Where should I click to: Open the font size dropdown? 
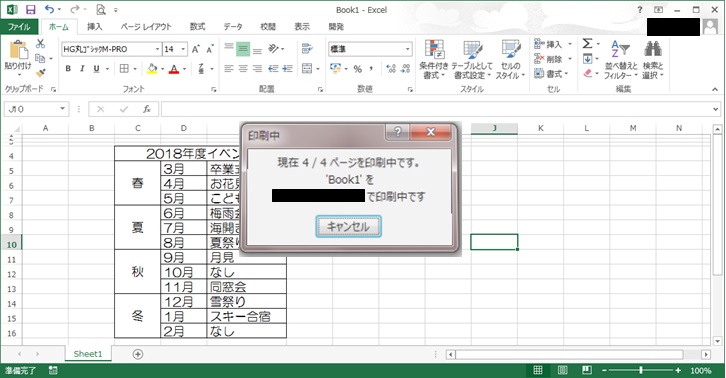tap(183, 49)
